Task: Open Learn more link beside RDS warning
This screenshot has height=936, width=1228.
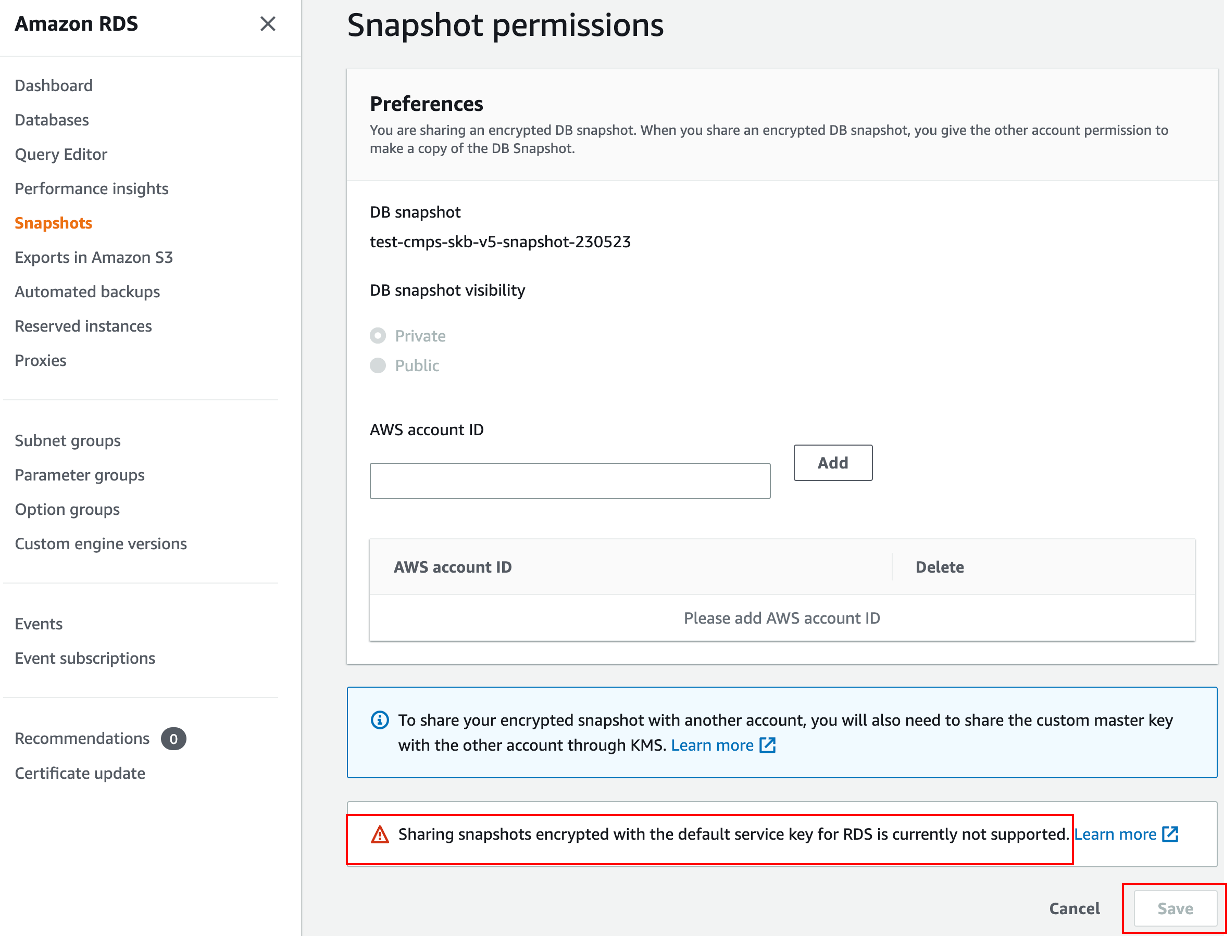Action: click(x=1115, y=834)
